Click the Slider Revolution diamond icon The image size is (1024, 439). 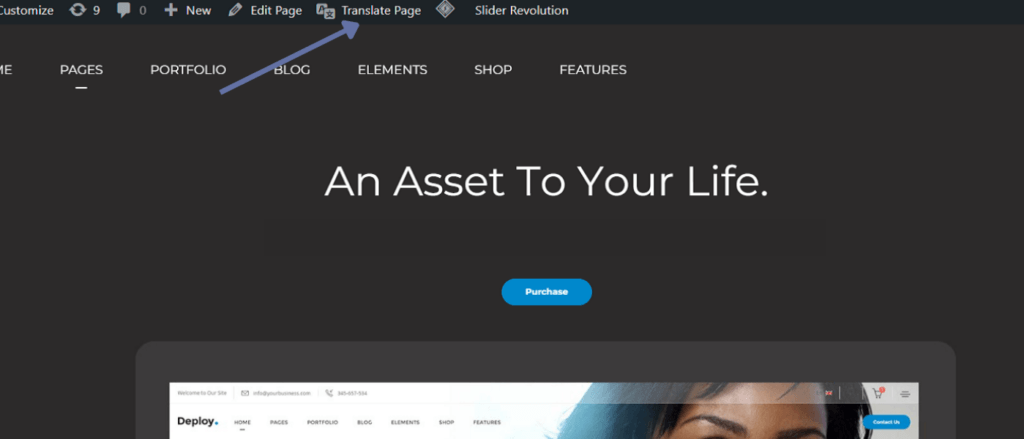(x=445, y=10)
